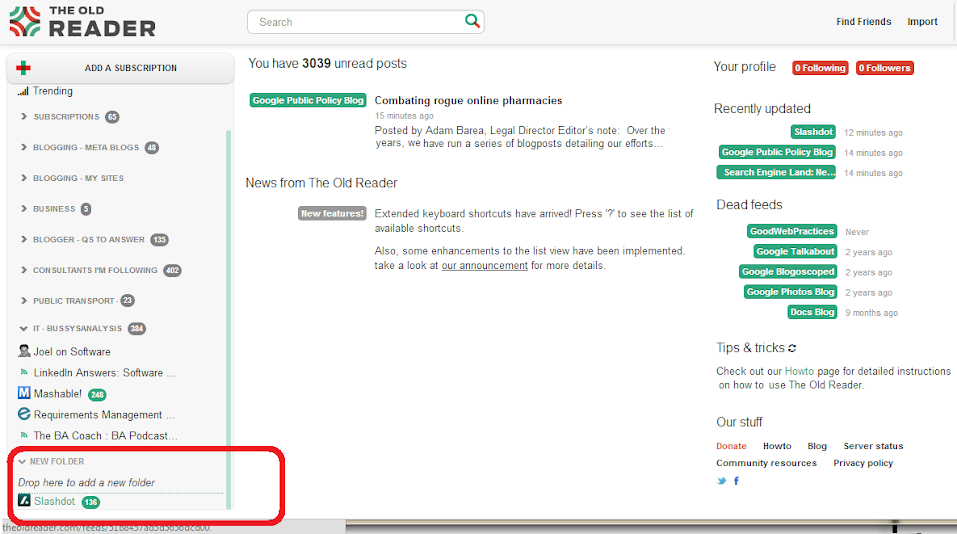Viewport: 957px width, 534px height.
Task: Click the sidebar vertical scrollbar
Action: tap(229, 319)
